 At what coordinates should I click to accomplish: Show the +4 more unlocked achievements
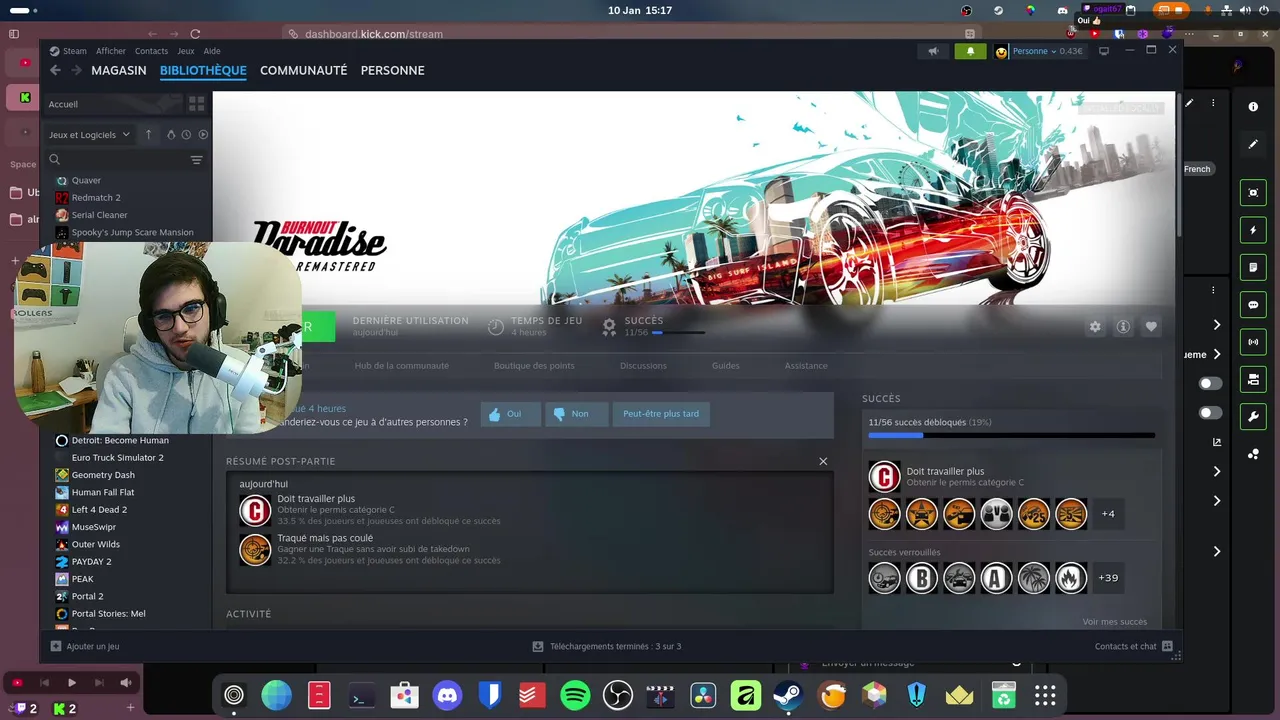point(1108,514)
